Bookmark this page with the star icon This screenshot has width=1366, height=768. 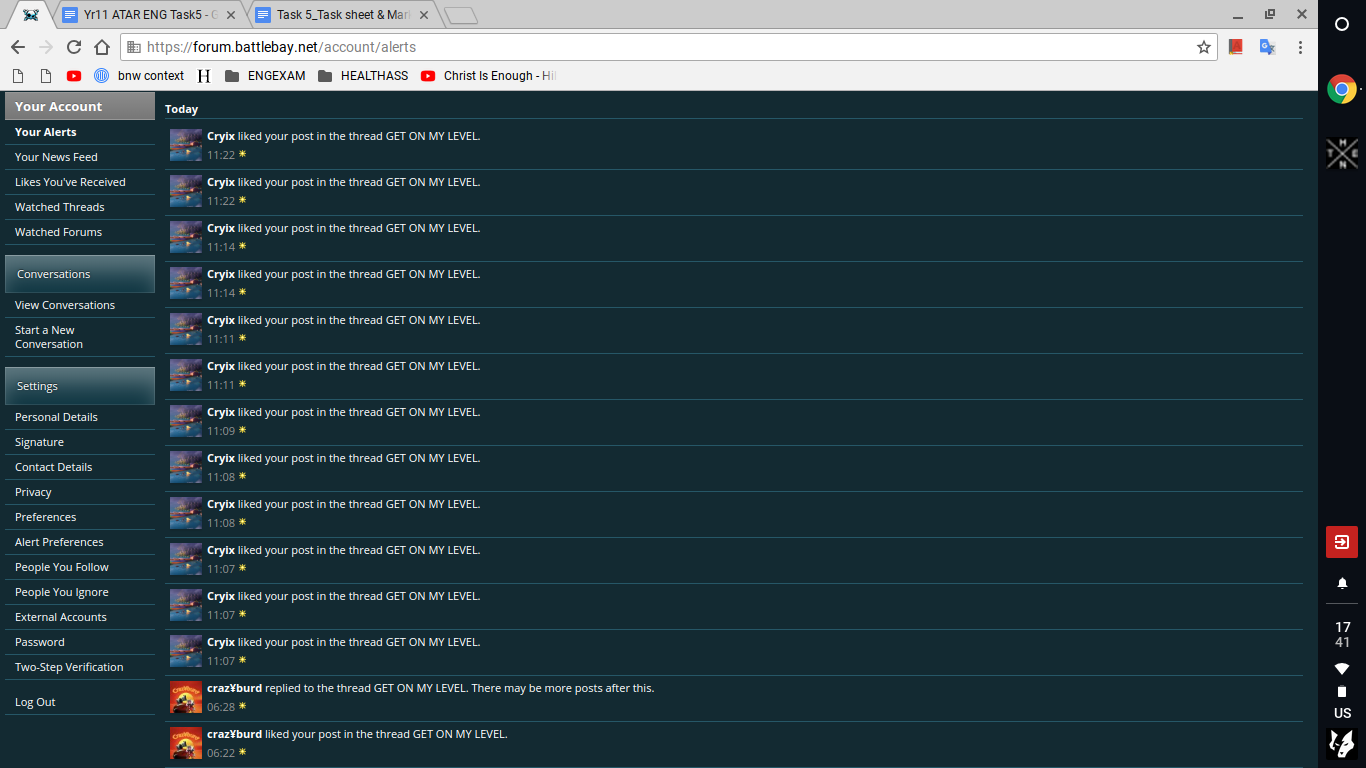tap(1204, 47)
